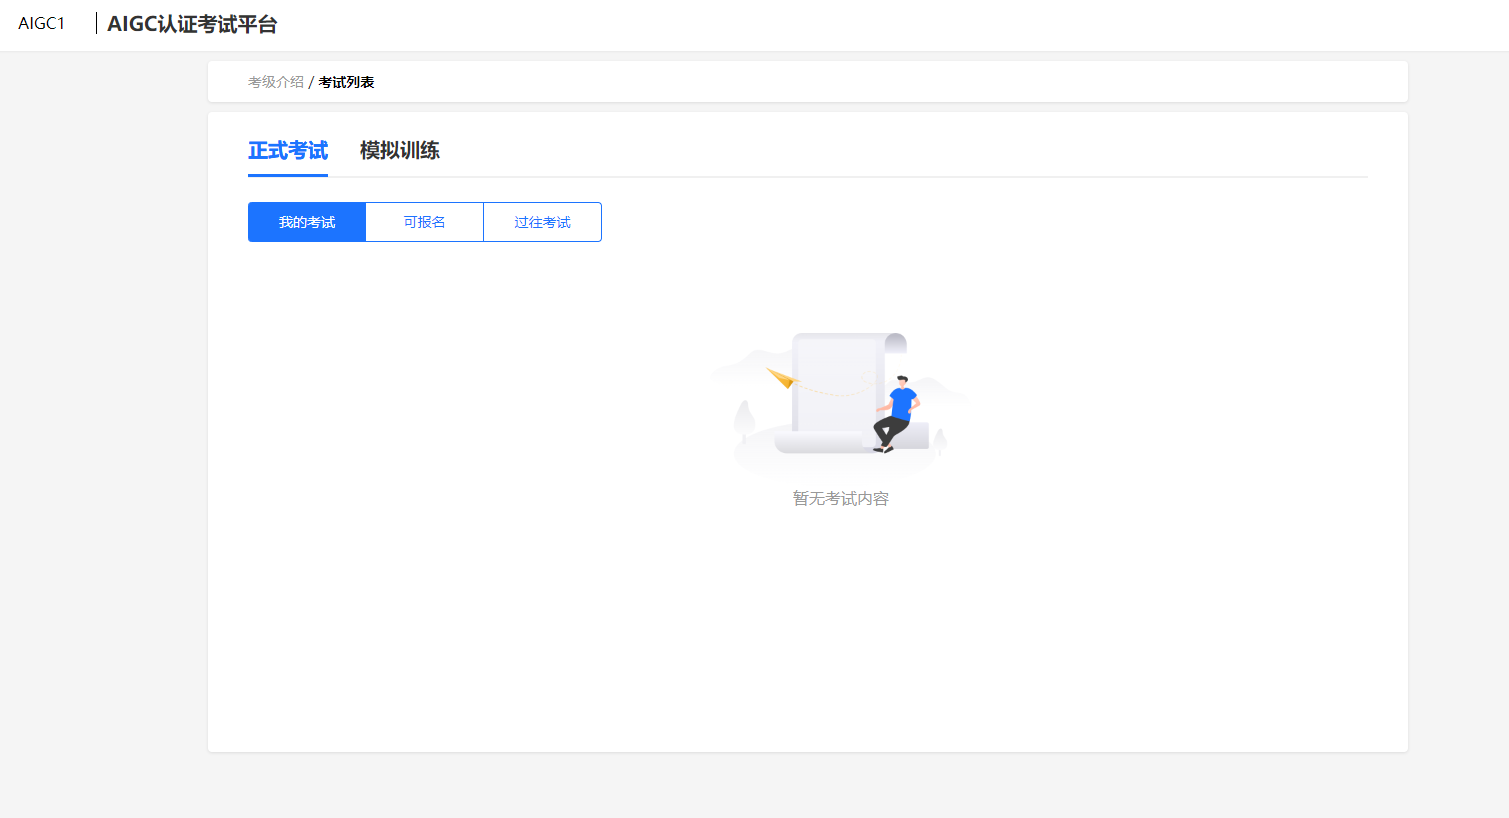Go to 考级介绍 breadcrumb link

point(276,82)
